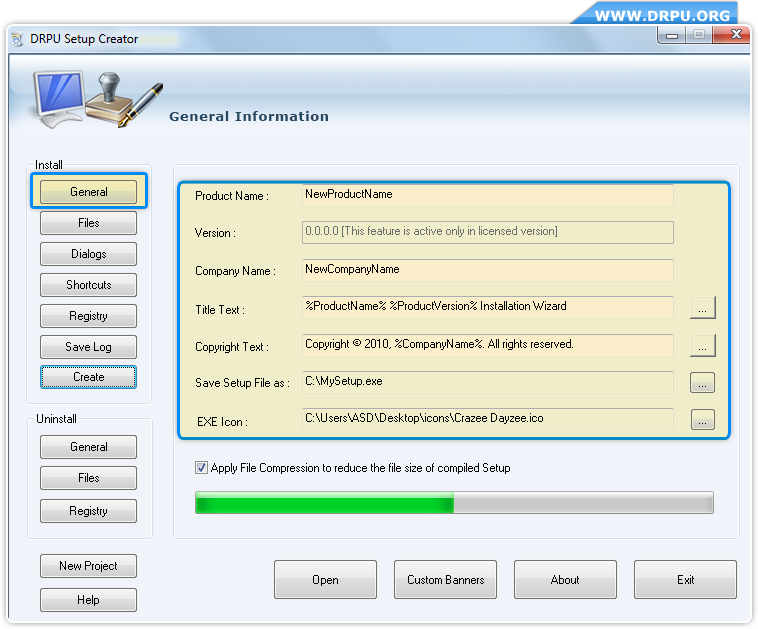Click the Save Setup File as field

(x=488, y=382)
